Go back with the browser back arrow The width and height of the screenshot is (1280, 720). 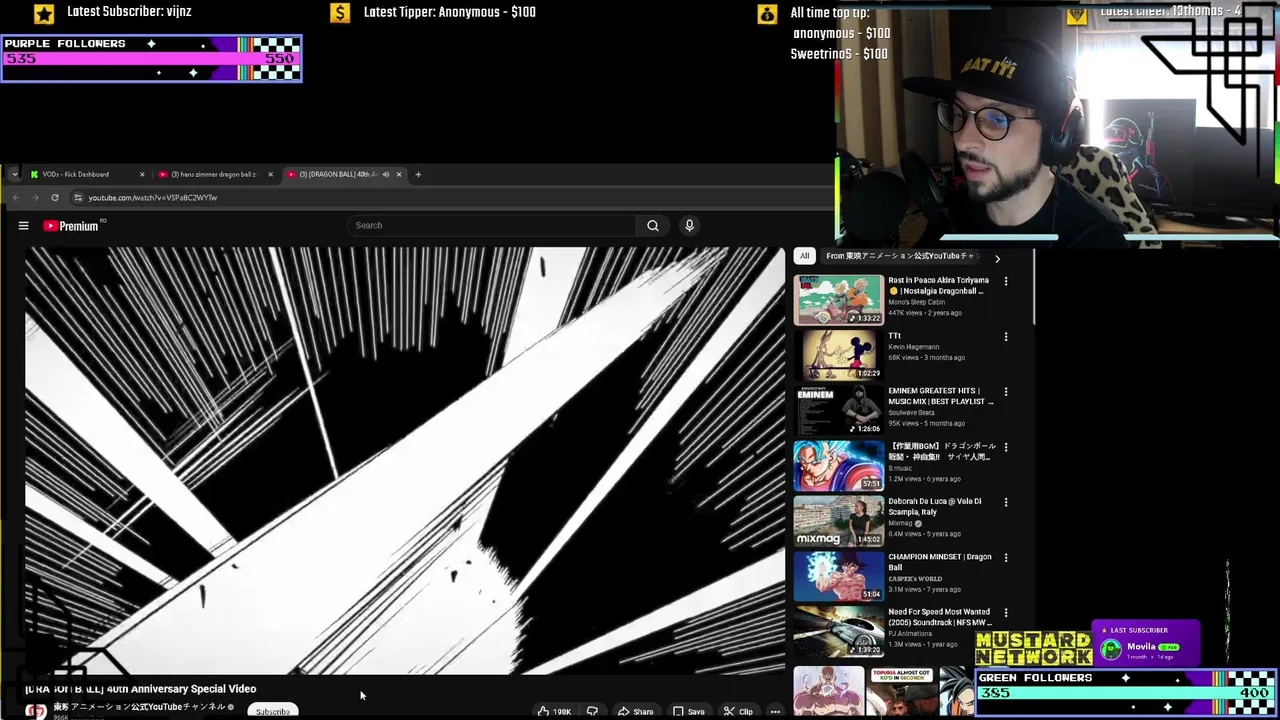(15, 198)
